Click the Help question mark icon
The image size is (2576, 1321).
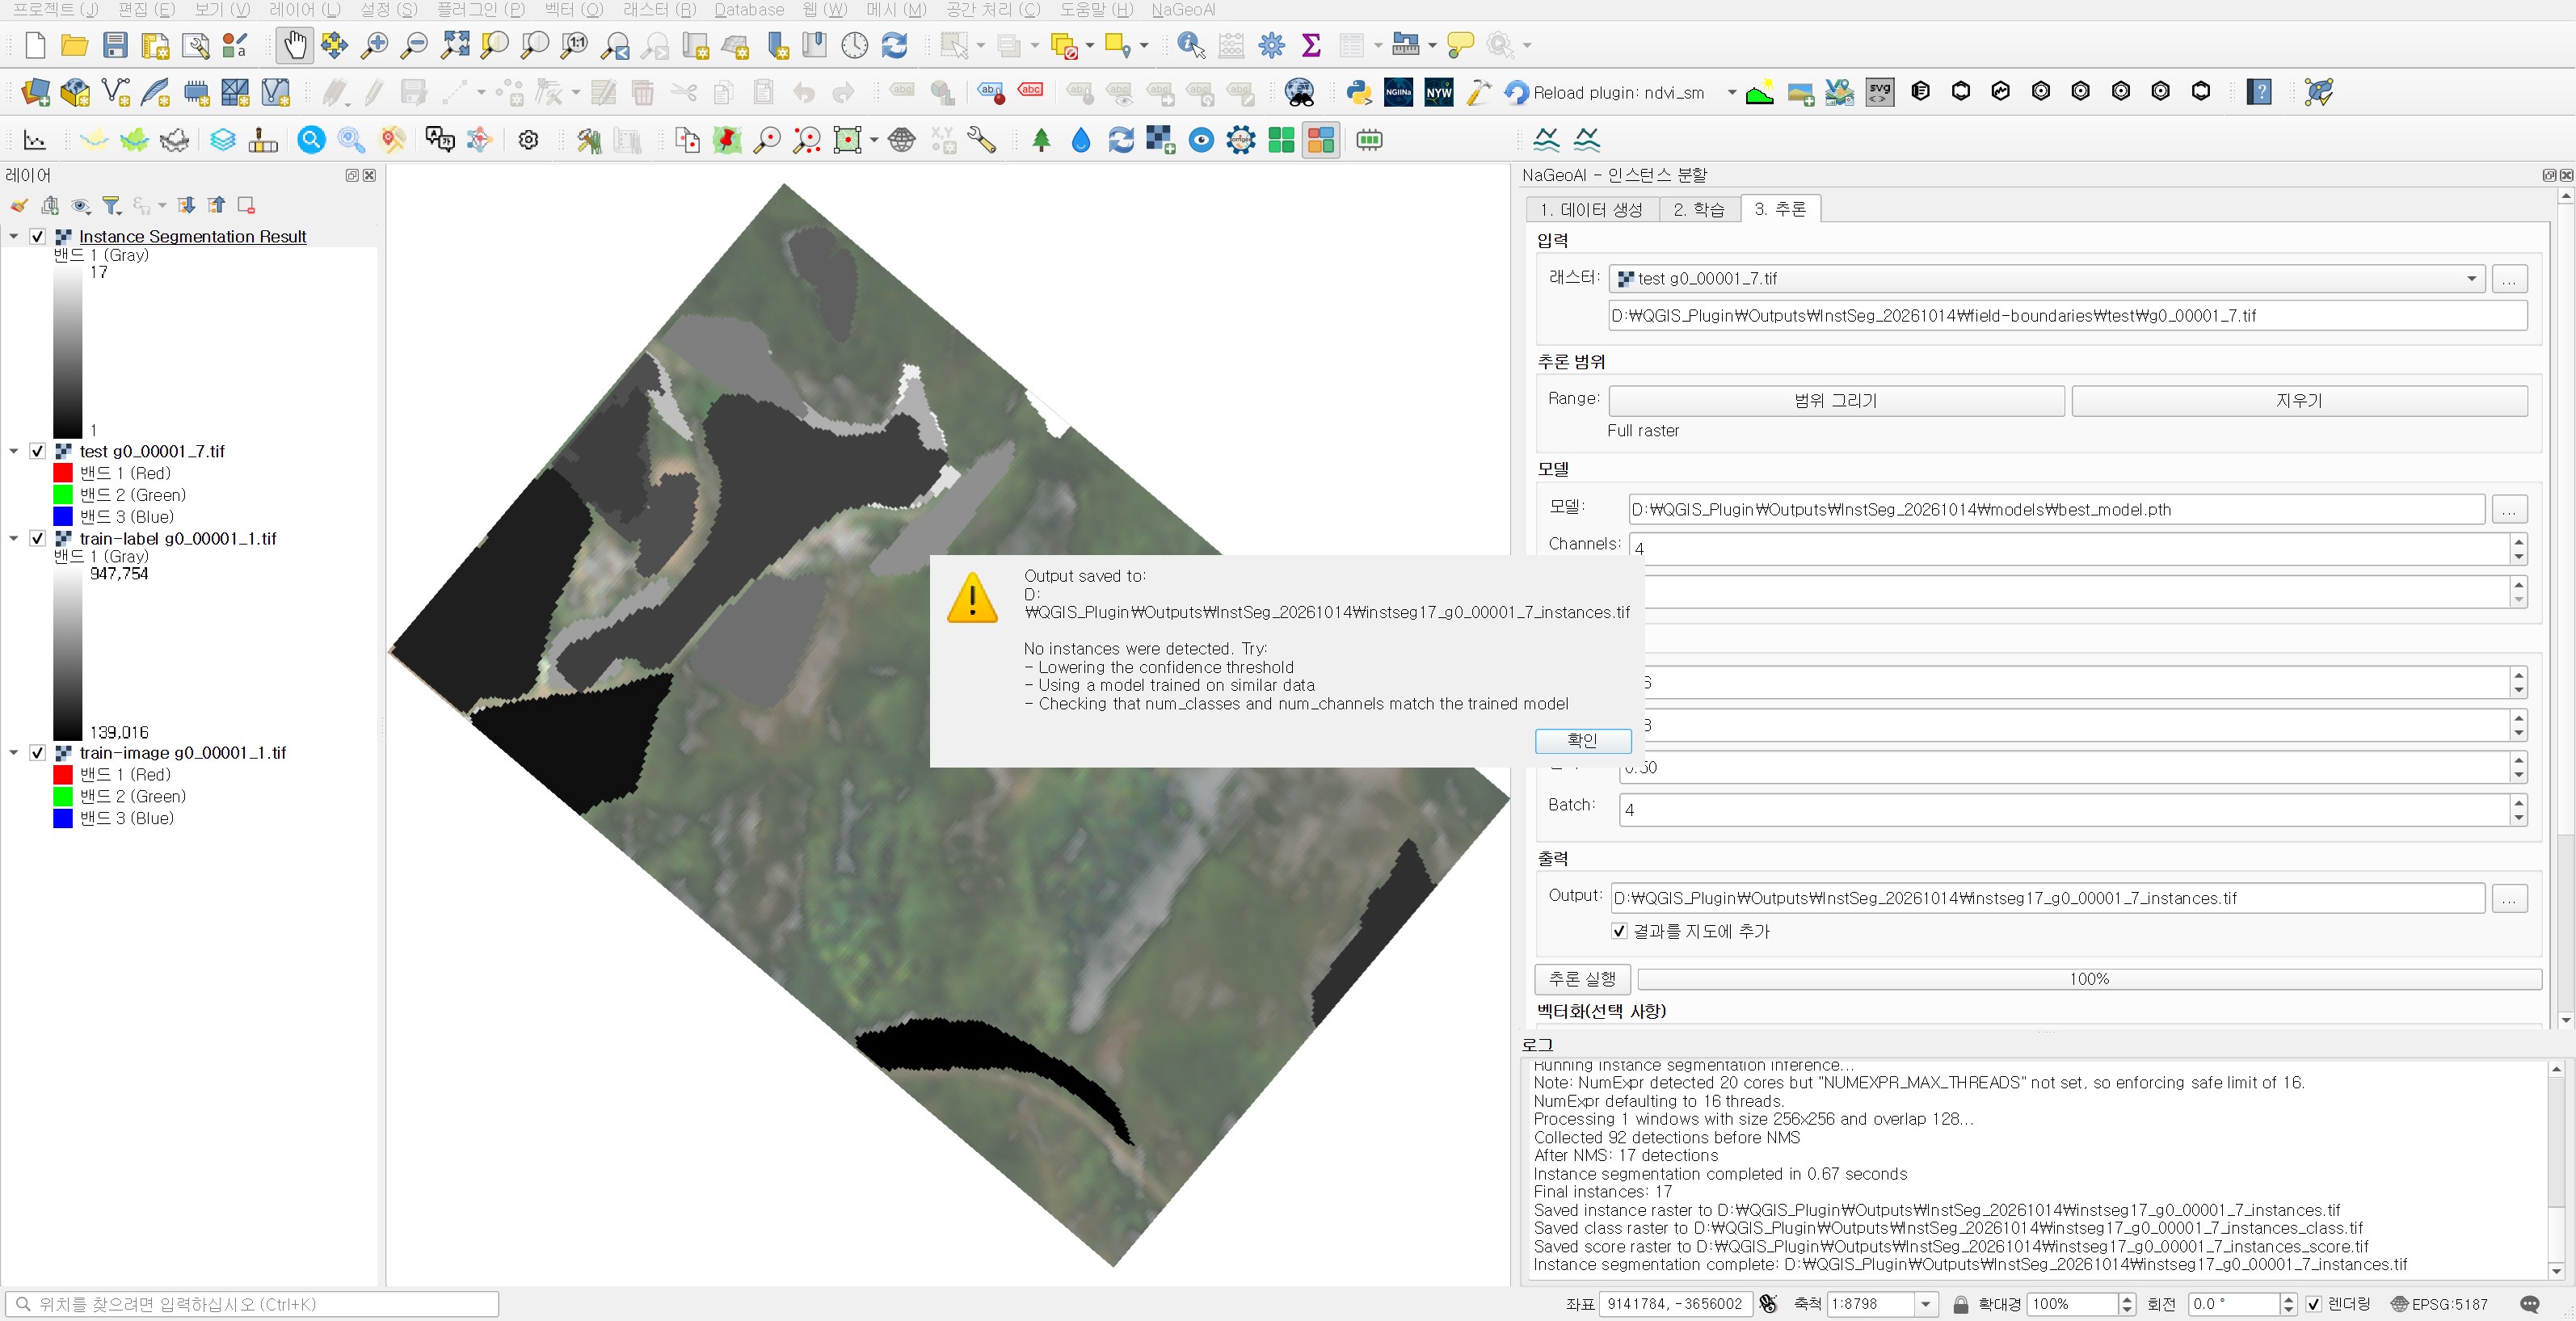click(2259, 92)
